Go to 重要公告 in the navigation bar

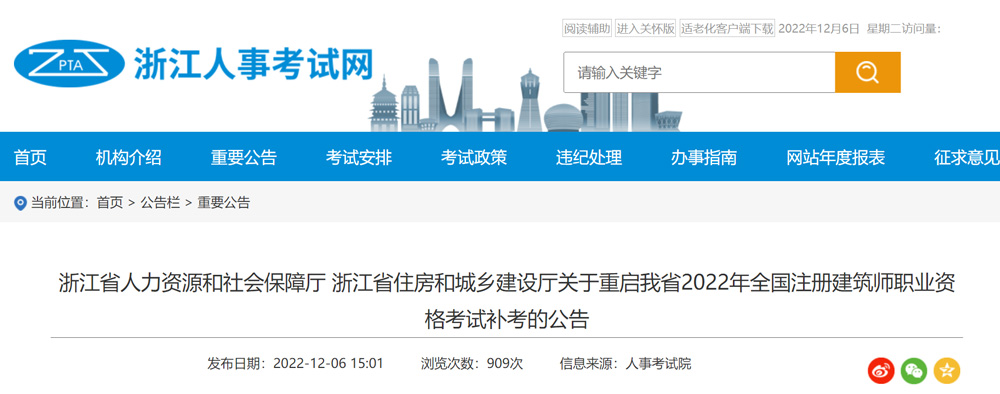244,157
